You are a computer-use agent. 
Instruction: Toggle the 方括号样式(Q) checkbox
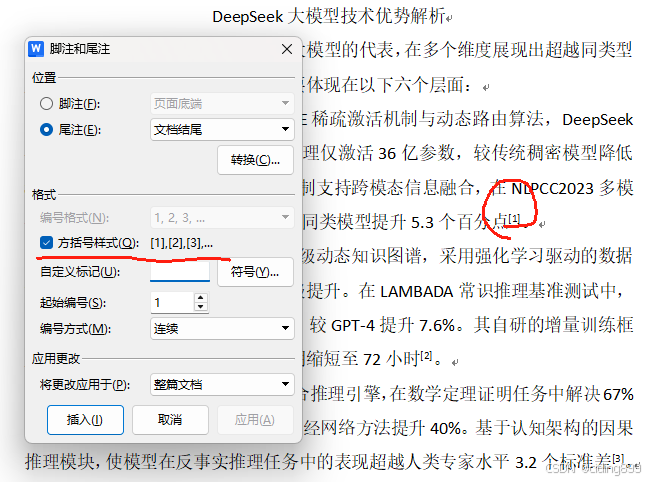46,242
